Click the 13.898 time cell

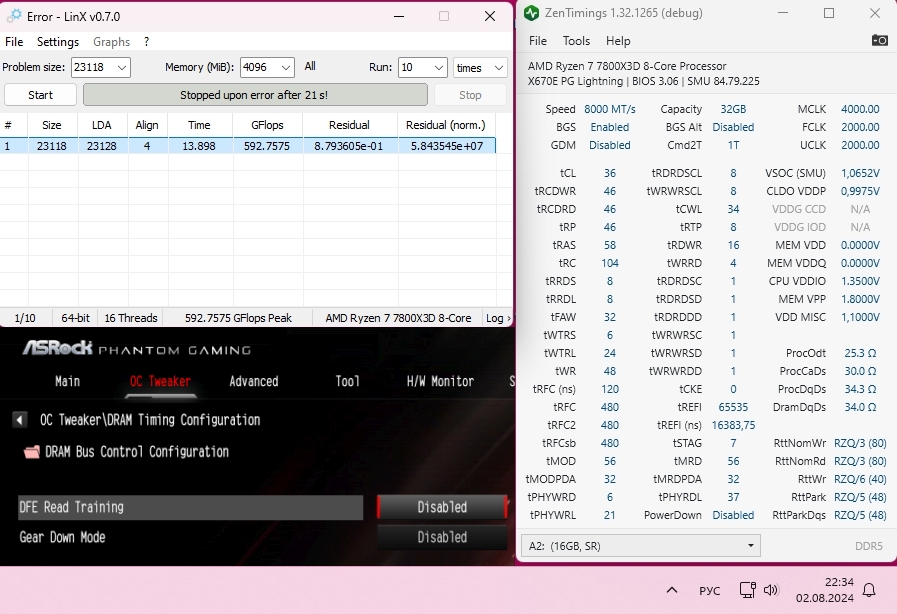pyautogui.click(x=199, y=146)
